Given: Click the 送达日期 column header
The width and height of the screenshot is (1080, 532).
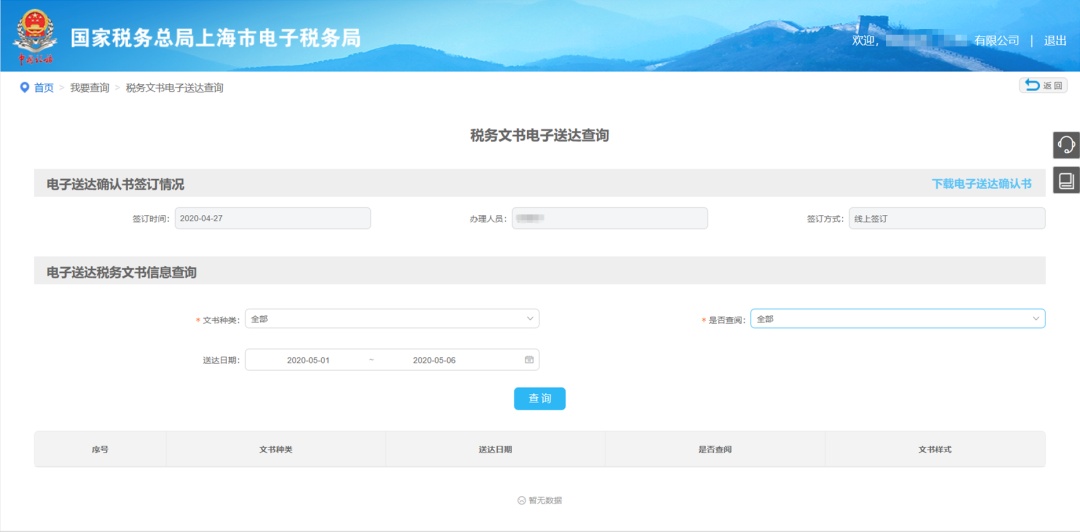Looking at the screenshot, I should [x=495, y=449].
